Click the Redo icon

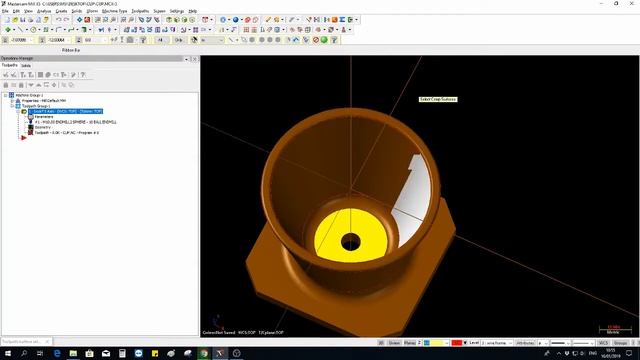[67, 20]
